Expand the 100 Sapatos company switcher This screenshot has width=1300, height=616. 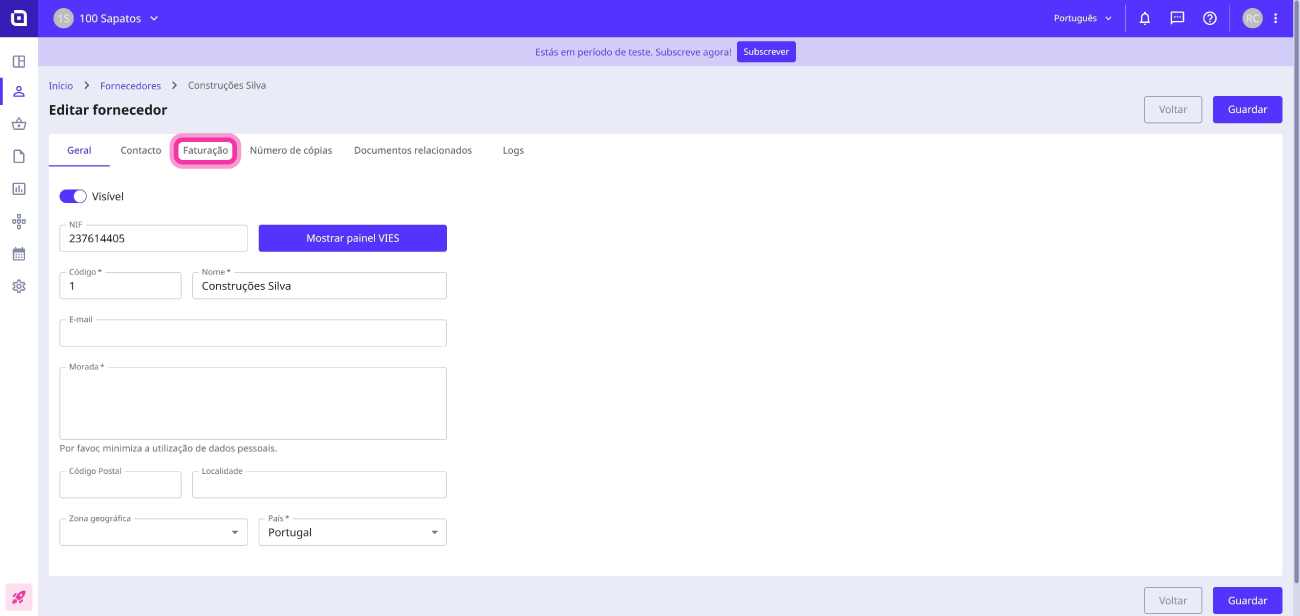[106, 18]
